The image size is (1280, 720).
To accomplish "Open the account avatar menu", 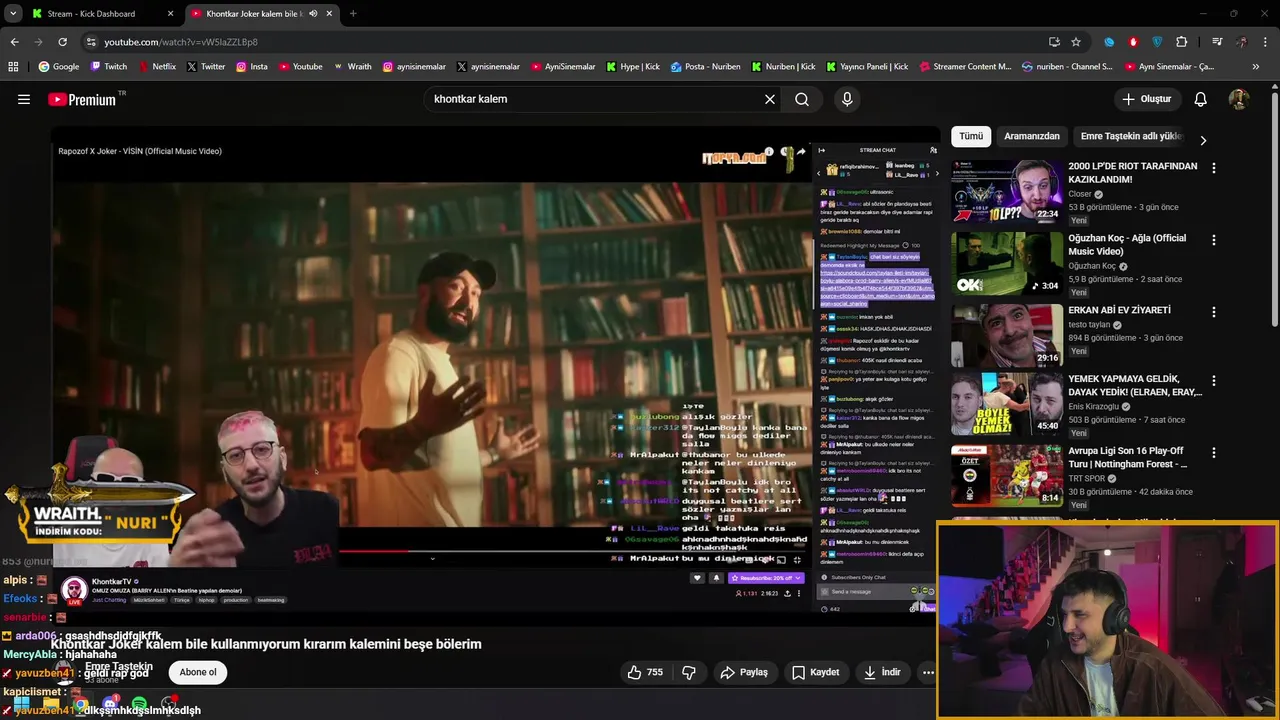I will [1238, 99].
